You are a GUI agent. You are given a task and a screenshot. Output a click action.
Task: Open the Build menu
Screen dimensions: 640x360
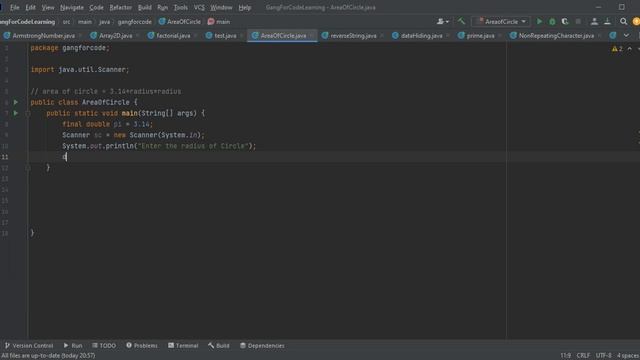click(x=144, y=7)
